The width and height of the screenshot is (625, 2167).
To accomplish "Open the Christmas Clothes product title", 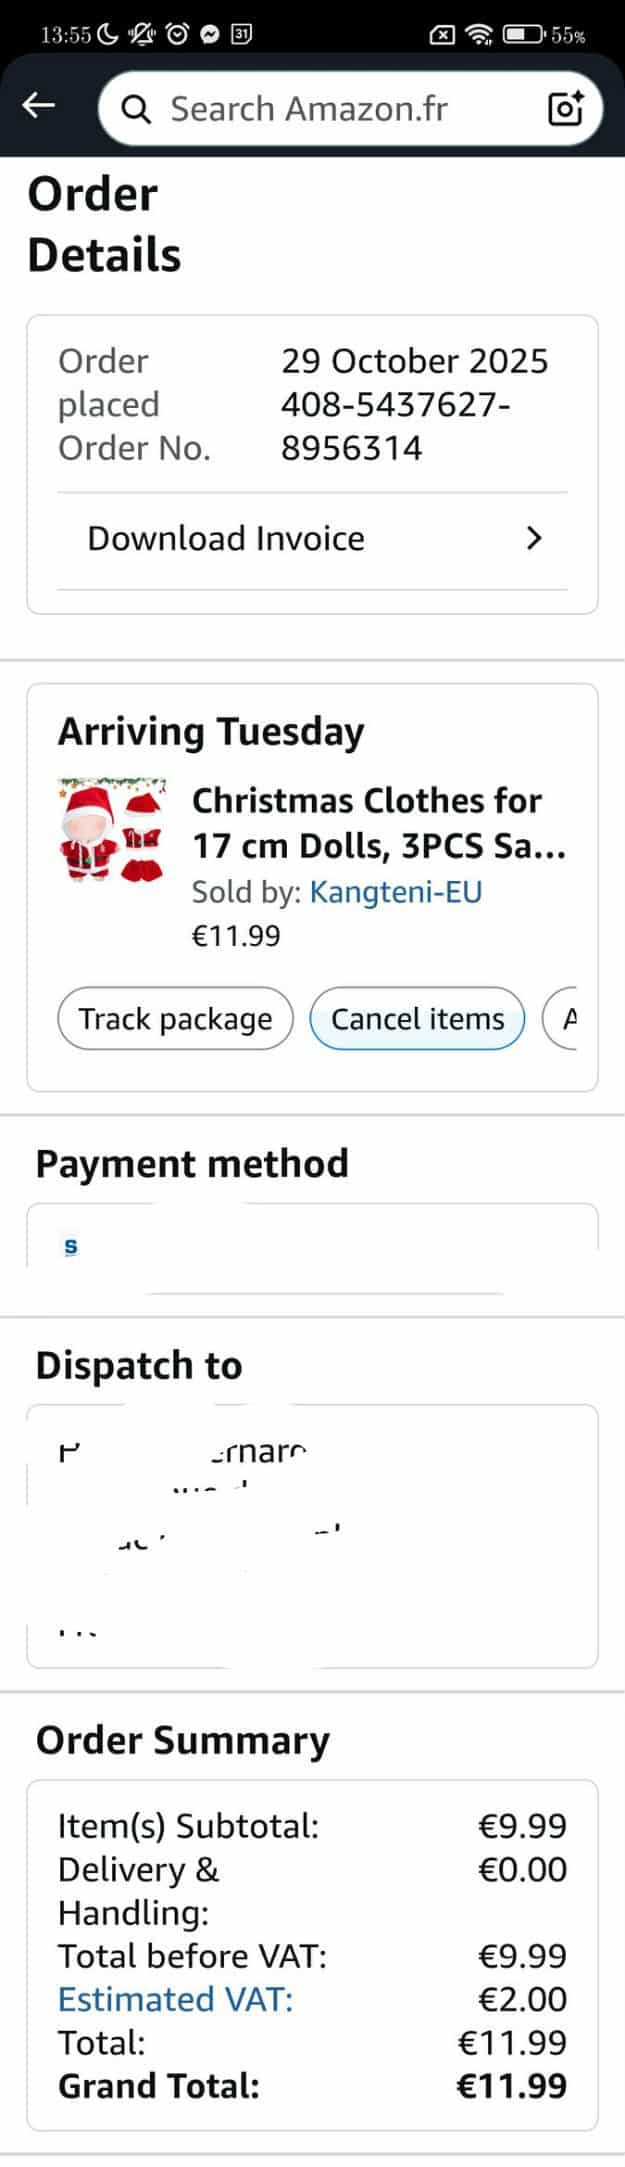I will point(378,822).
